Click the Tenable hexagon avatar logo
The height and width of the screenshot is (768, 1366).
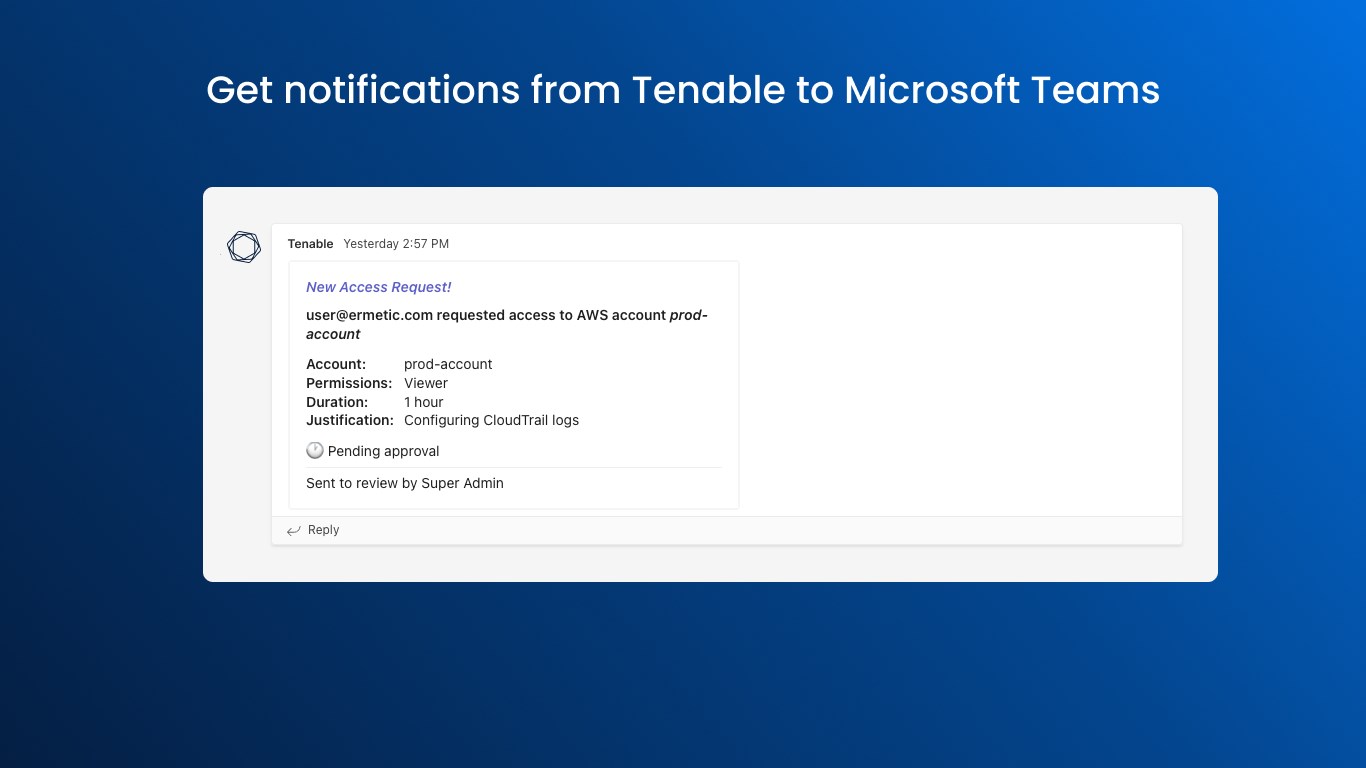point(243,247)
